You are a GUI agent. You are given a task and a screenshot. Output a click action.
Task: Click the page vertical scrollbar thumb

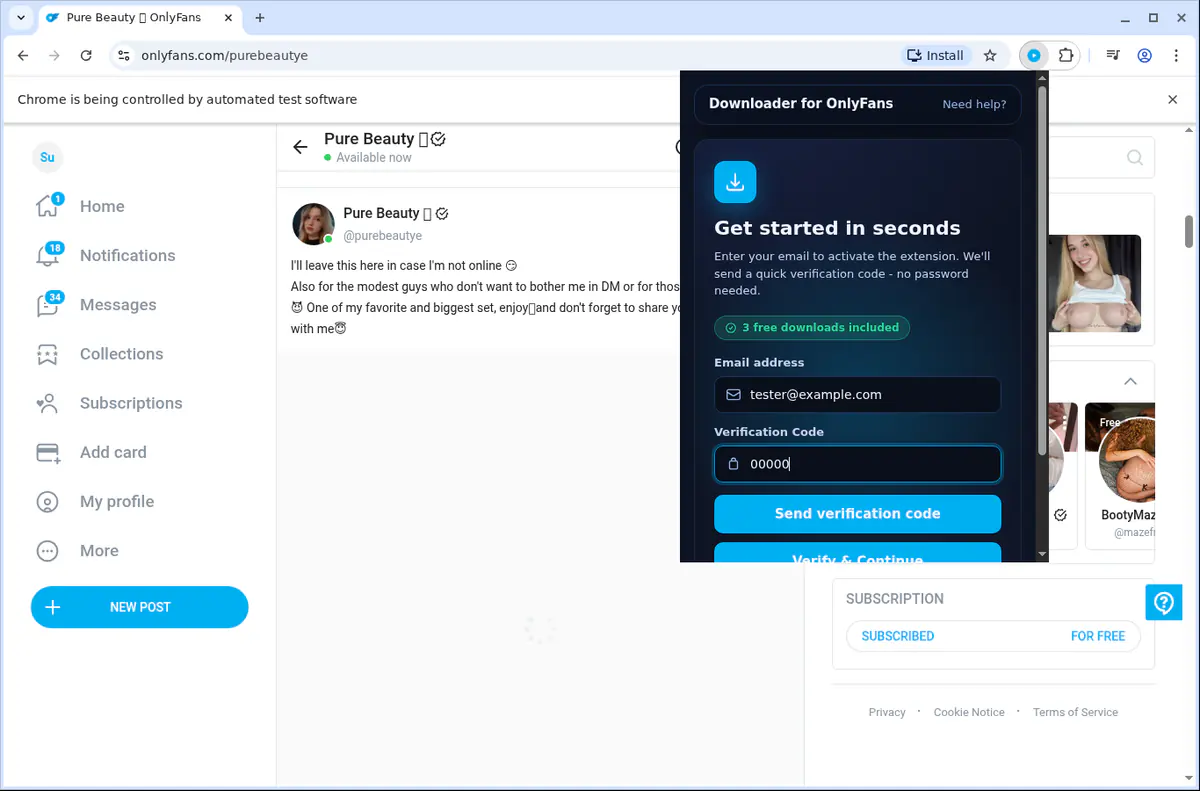(x=1190, y=231)
